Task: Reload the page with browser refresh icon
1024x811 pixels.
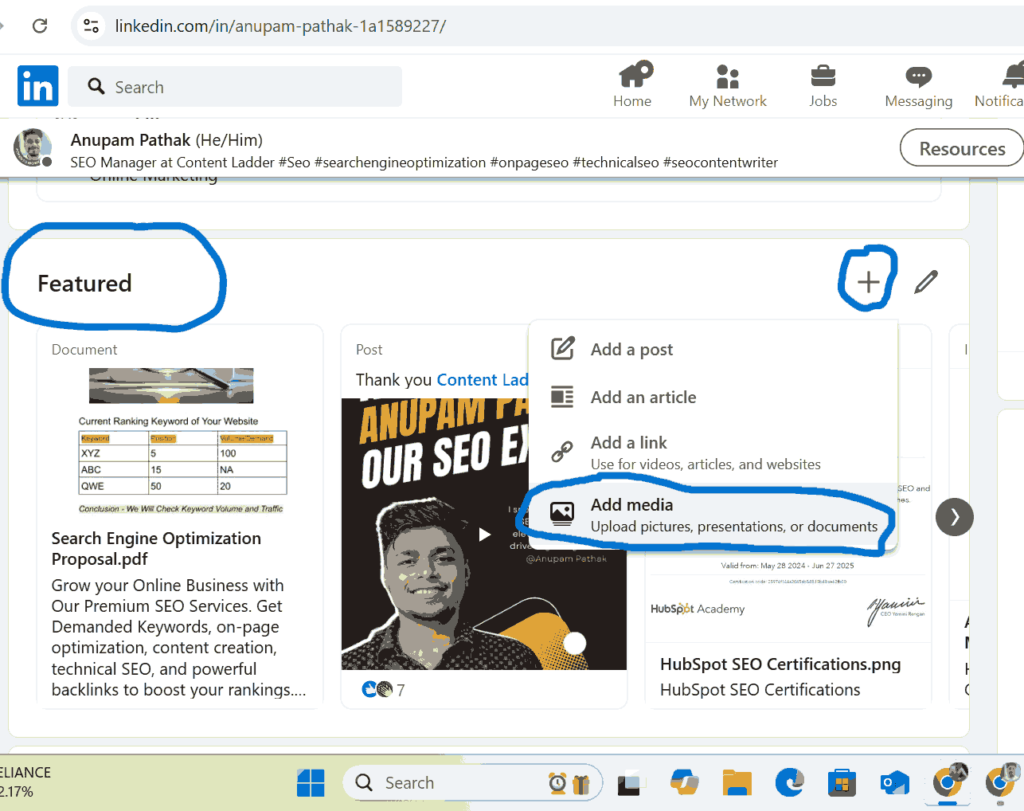Action: (x=40, y=26)
